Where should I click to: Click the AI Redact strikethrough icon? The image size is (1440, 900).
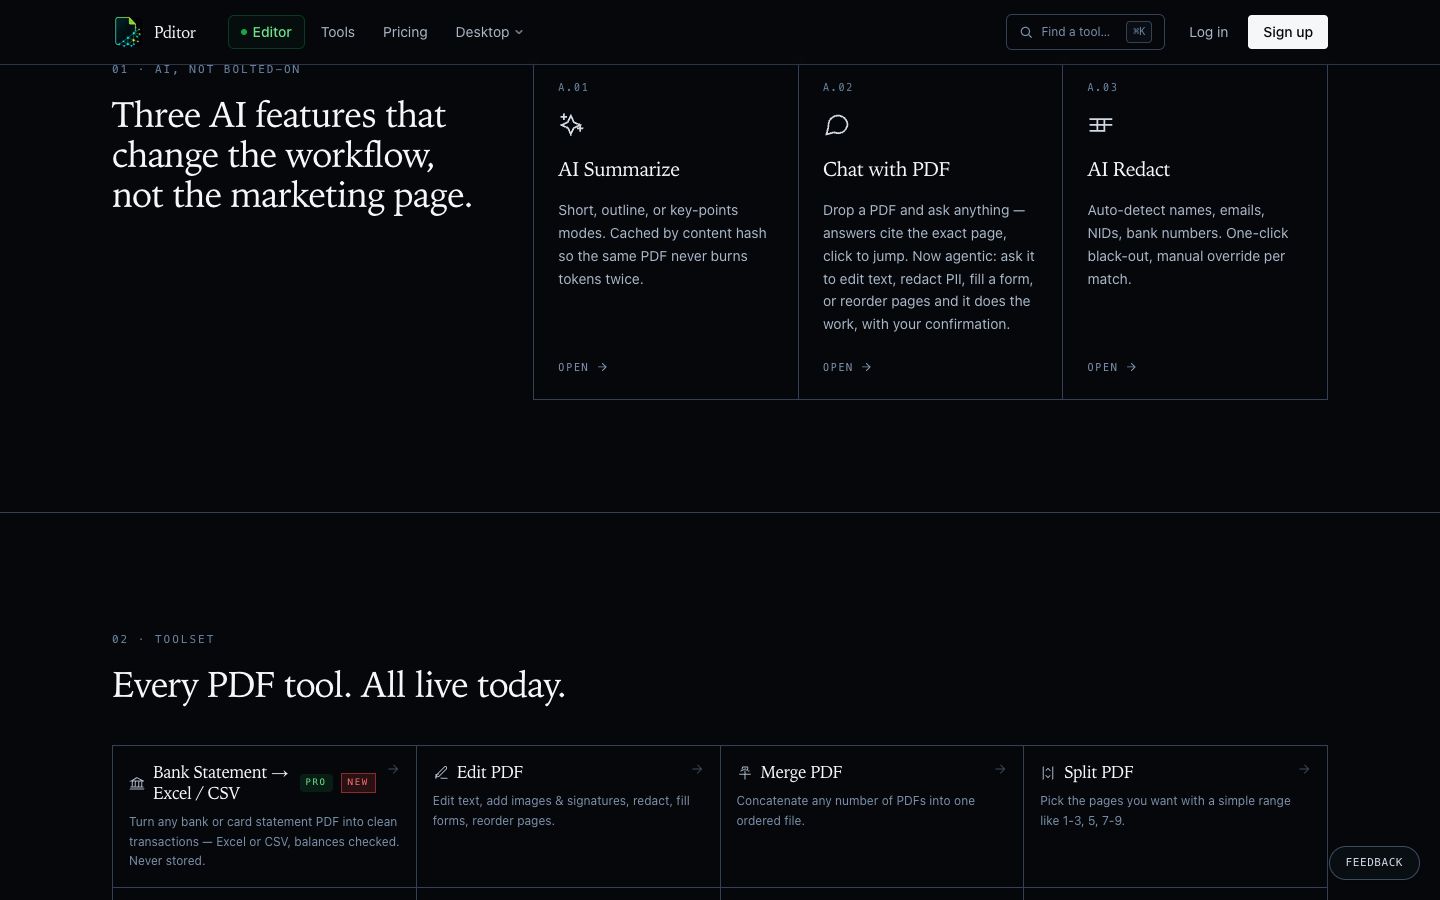[x=1100, y=125]
